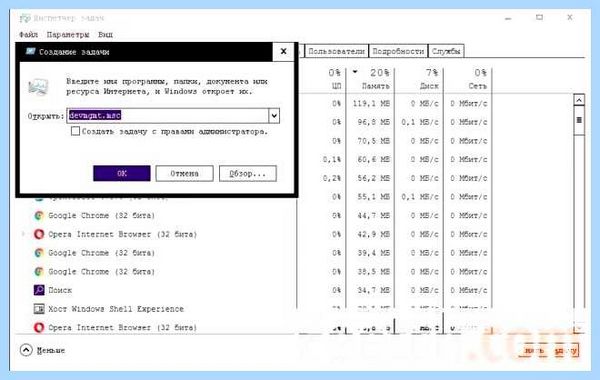Viewport: 600px width, 380px height.
Task: Click the Создание задачи dialog title icon
Action: 31,51
